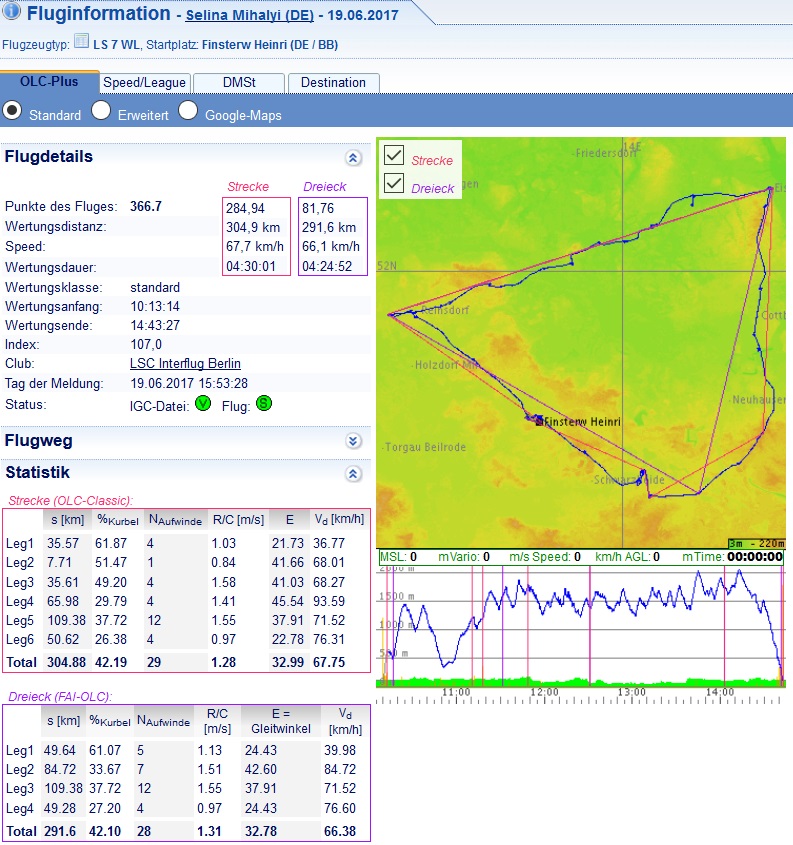793x845 pixels.
Task: Switch to the Speed/League tab
Action: coord(144,83)
